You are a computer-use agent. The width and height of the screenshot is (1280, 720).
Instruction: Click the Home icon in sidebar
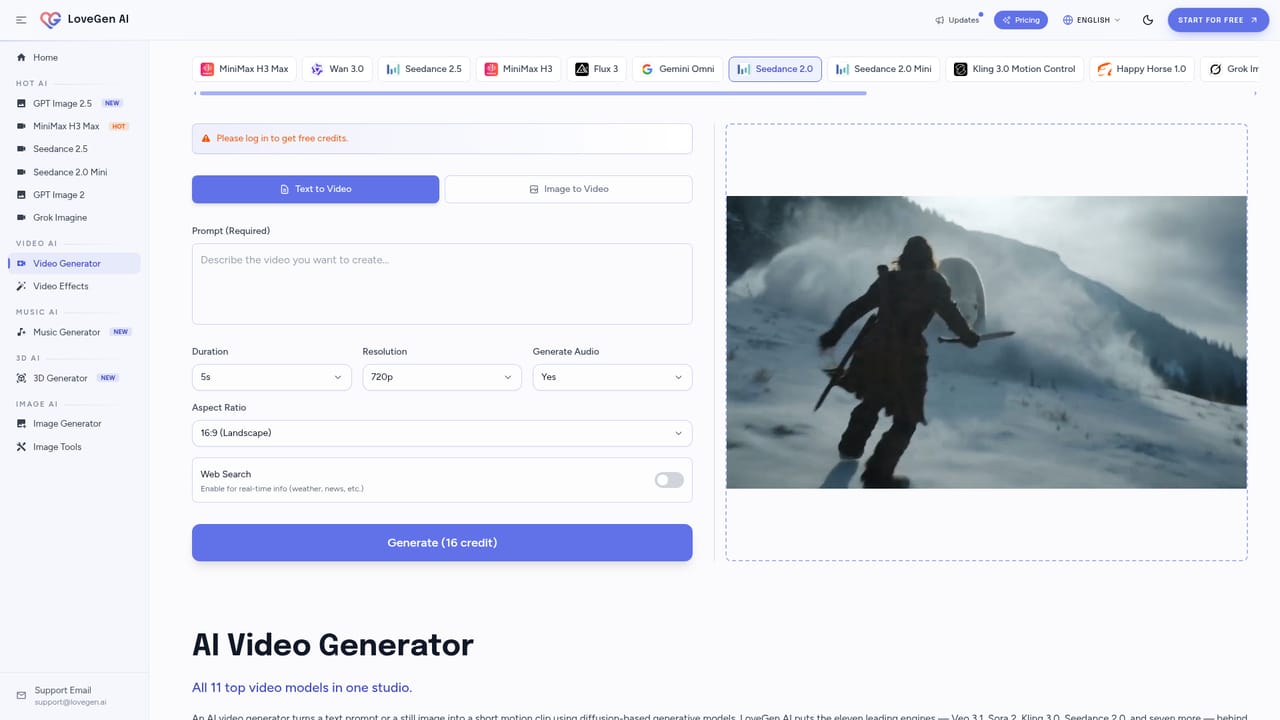click(x=21, y=57)
